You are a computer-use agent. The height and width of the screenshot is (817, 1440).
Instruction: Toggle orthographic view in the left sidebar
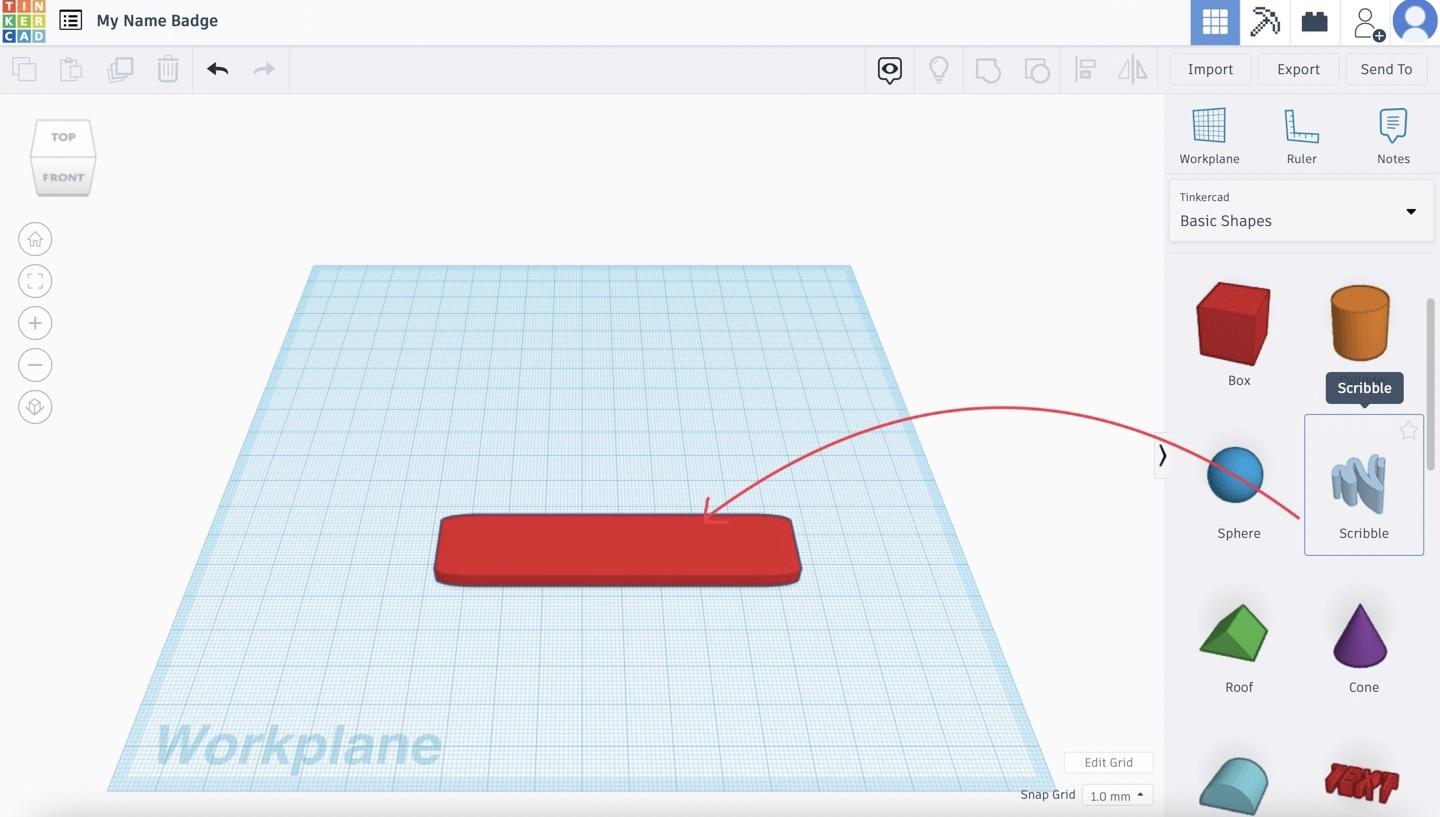[x=35, y=406]
